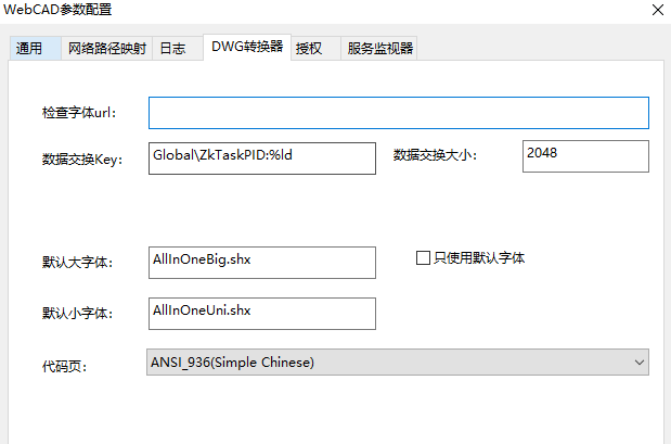Open the 网络路径映射 tab
Viewport: 672px width, 444px height.
107,48
